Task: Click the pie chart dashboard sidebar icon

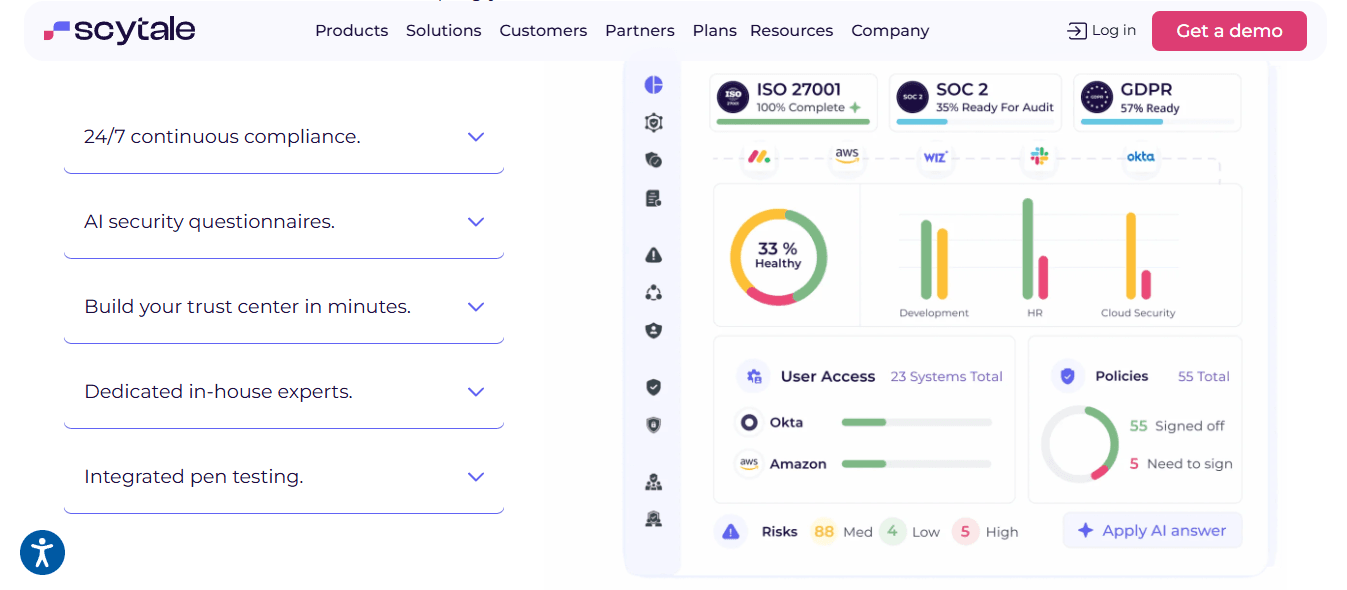Action: click(654, 85)
